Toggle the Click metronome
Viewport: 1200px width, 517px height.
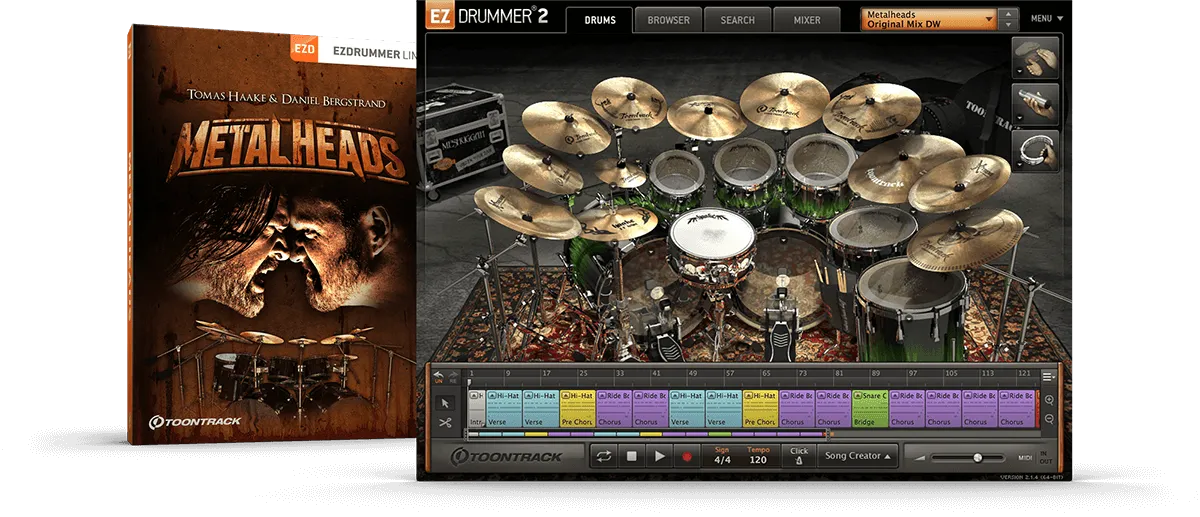tap(799, 456)
